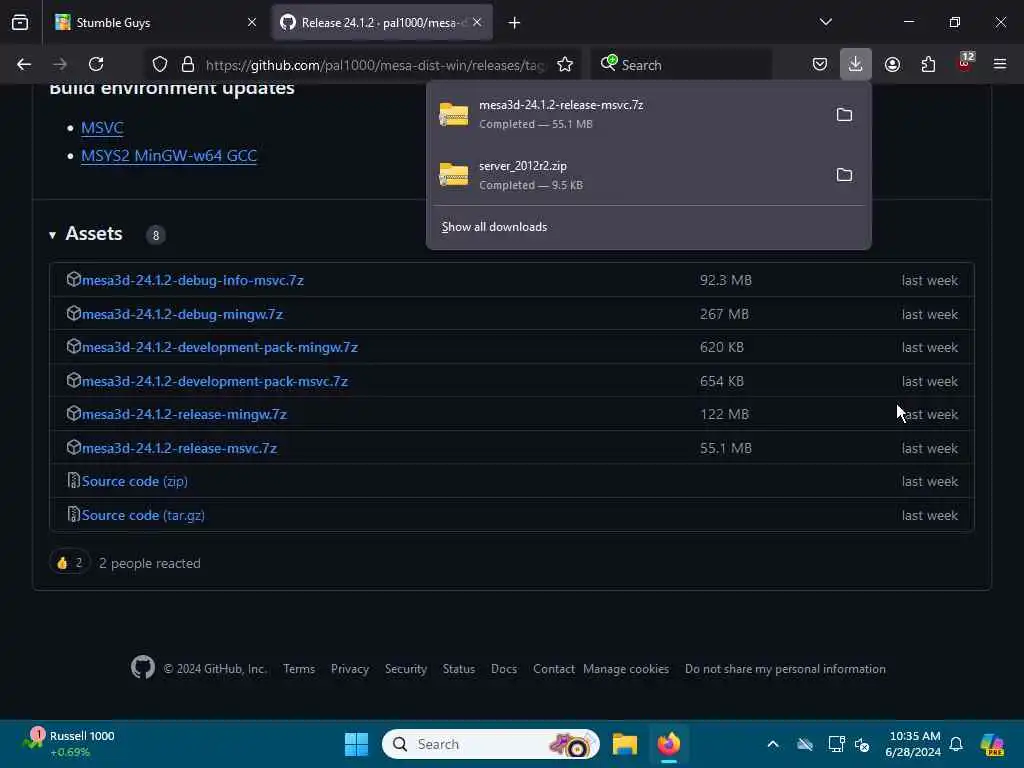Image resolution: width=1024 pixels, height=768 pixels.
Task: Reload the current GitHub page
Action: tap(96, 64)
